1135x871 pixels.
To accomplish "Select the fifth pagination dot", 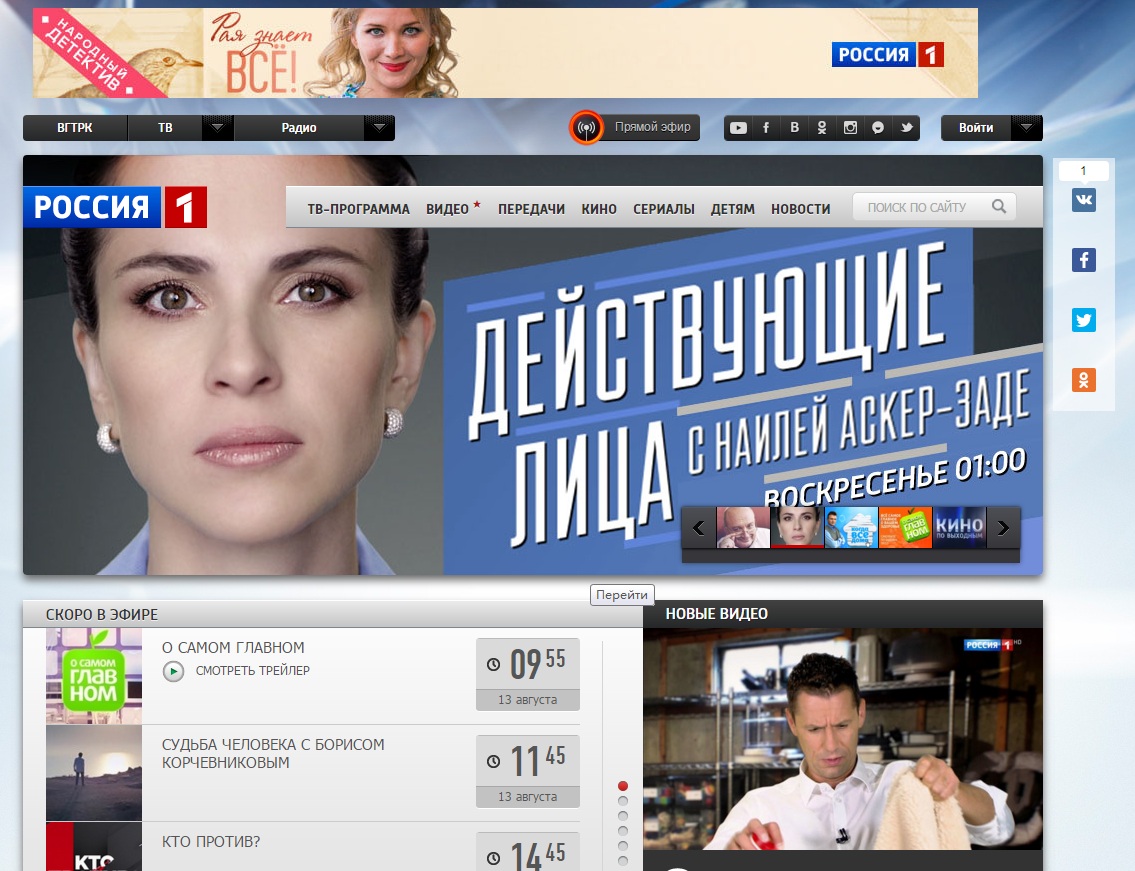I will [x=623, y=846].
